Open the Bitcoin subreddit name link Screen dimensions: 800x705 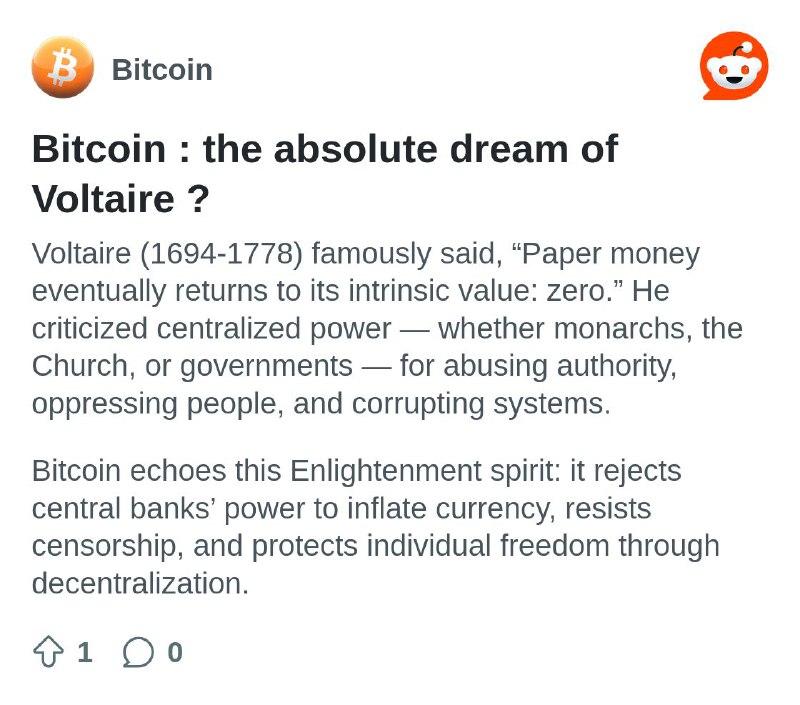[162, 69]
